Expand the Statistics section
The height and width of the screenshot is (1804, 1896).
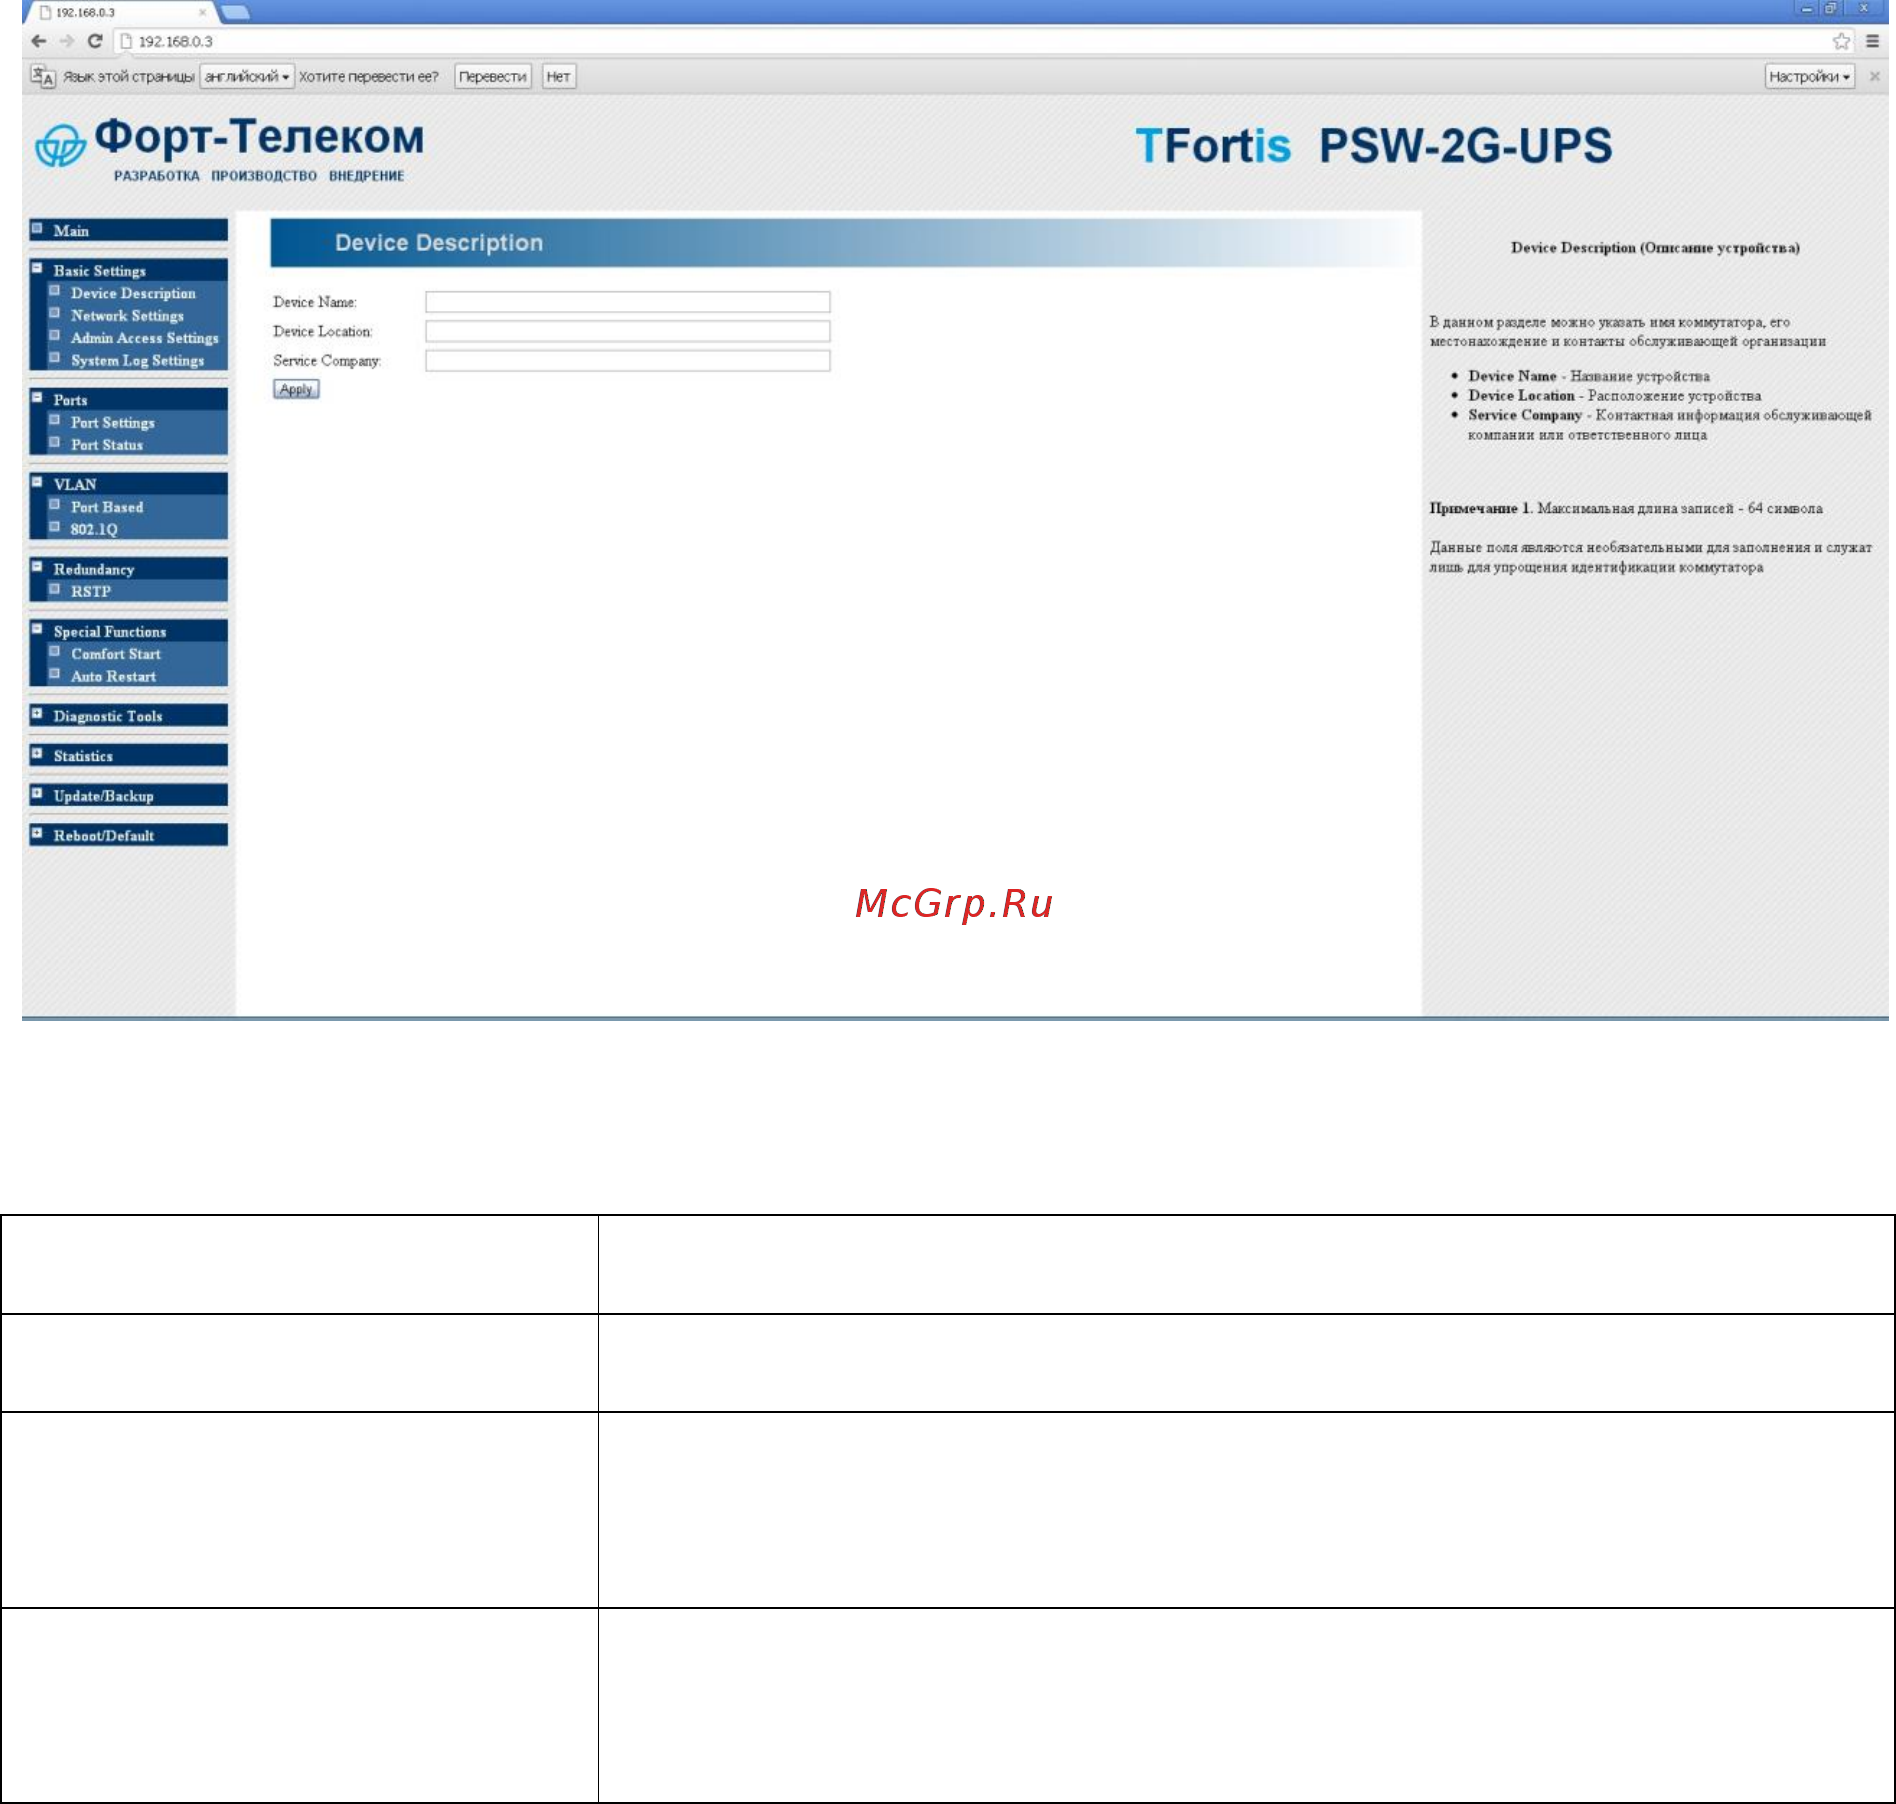(37, 754)
